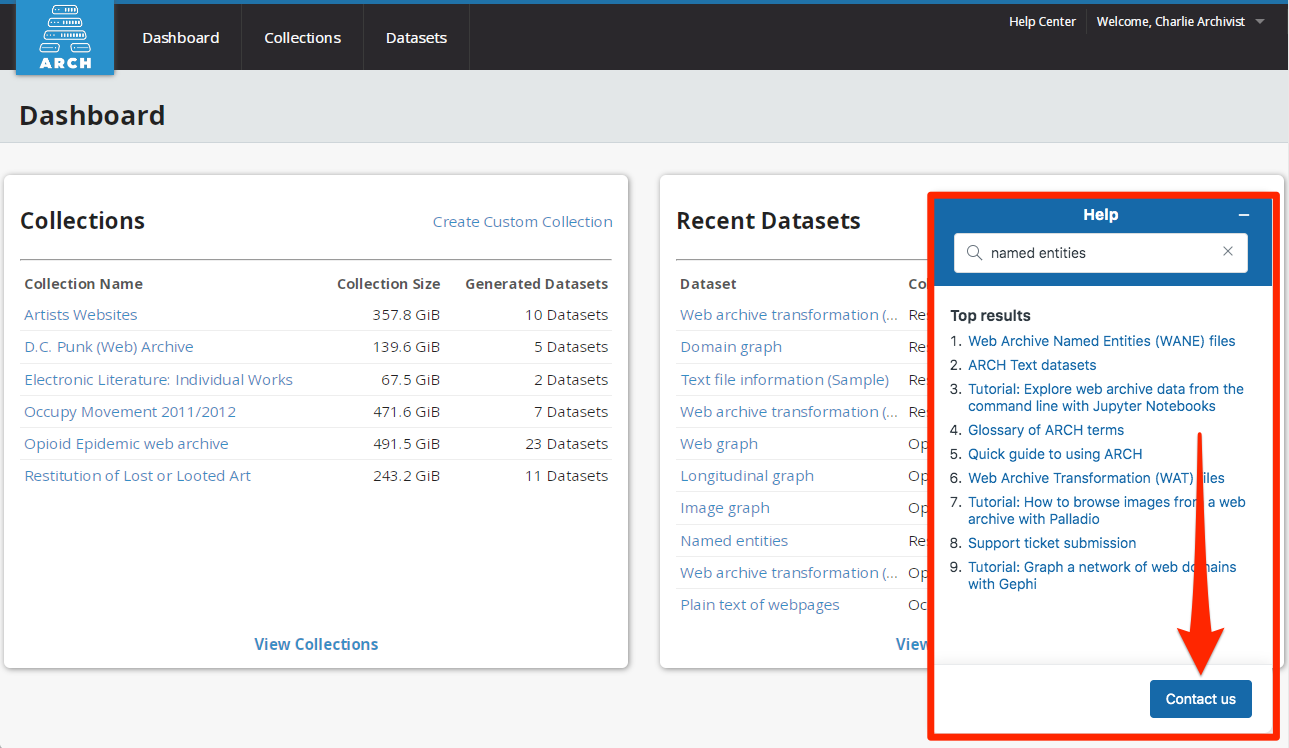1289x748 pixels.
Task: Click the View Collections link
Action: coord(316,644)
